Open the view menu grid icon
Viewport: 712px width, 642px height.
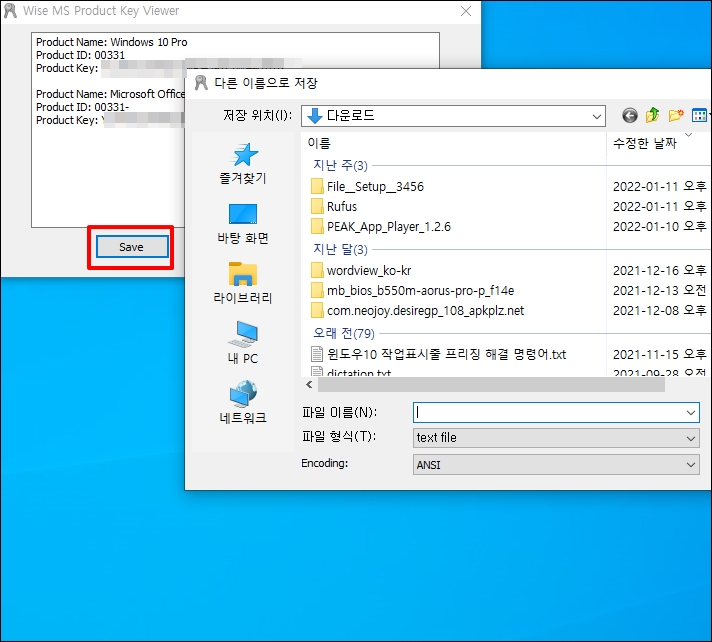[x=699, y=115]
